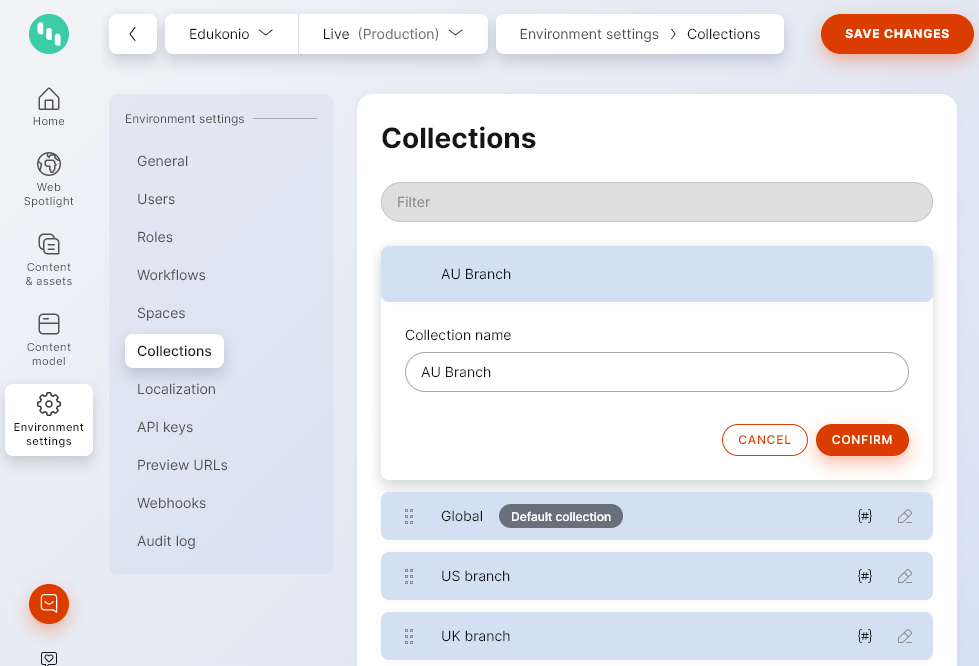This screenshot has width=979, height=666.
Task: Select the Content & assets sidebar icon
Action: [48, 245]
